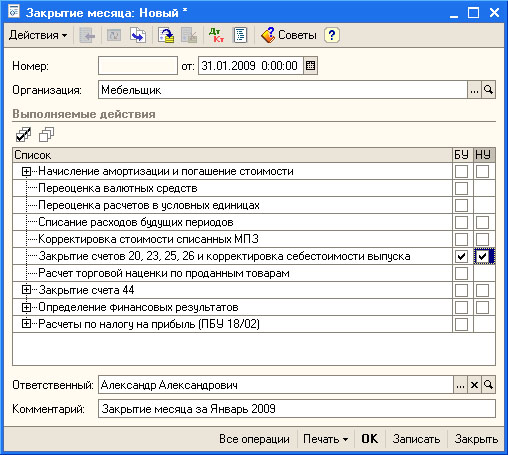Viewport: 508px width, 455px height.
Task: Open the Ответственный selection ellipsis button
Action: (x=460, y=385)
